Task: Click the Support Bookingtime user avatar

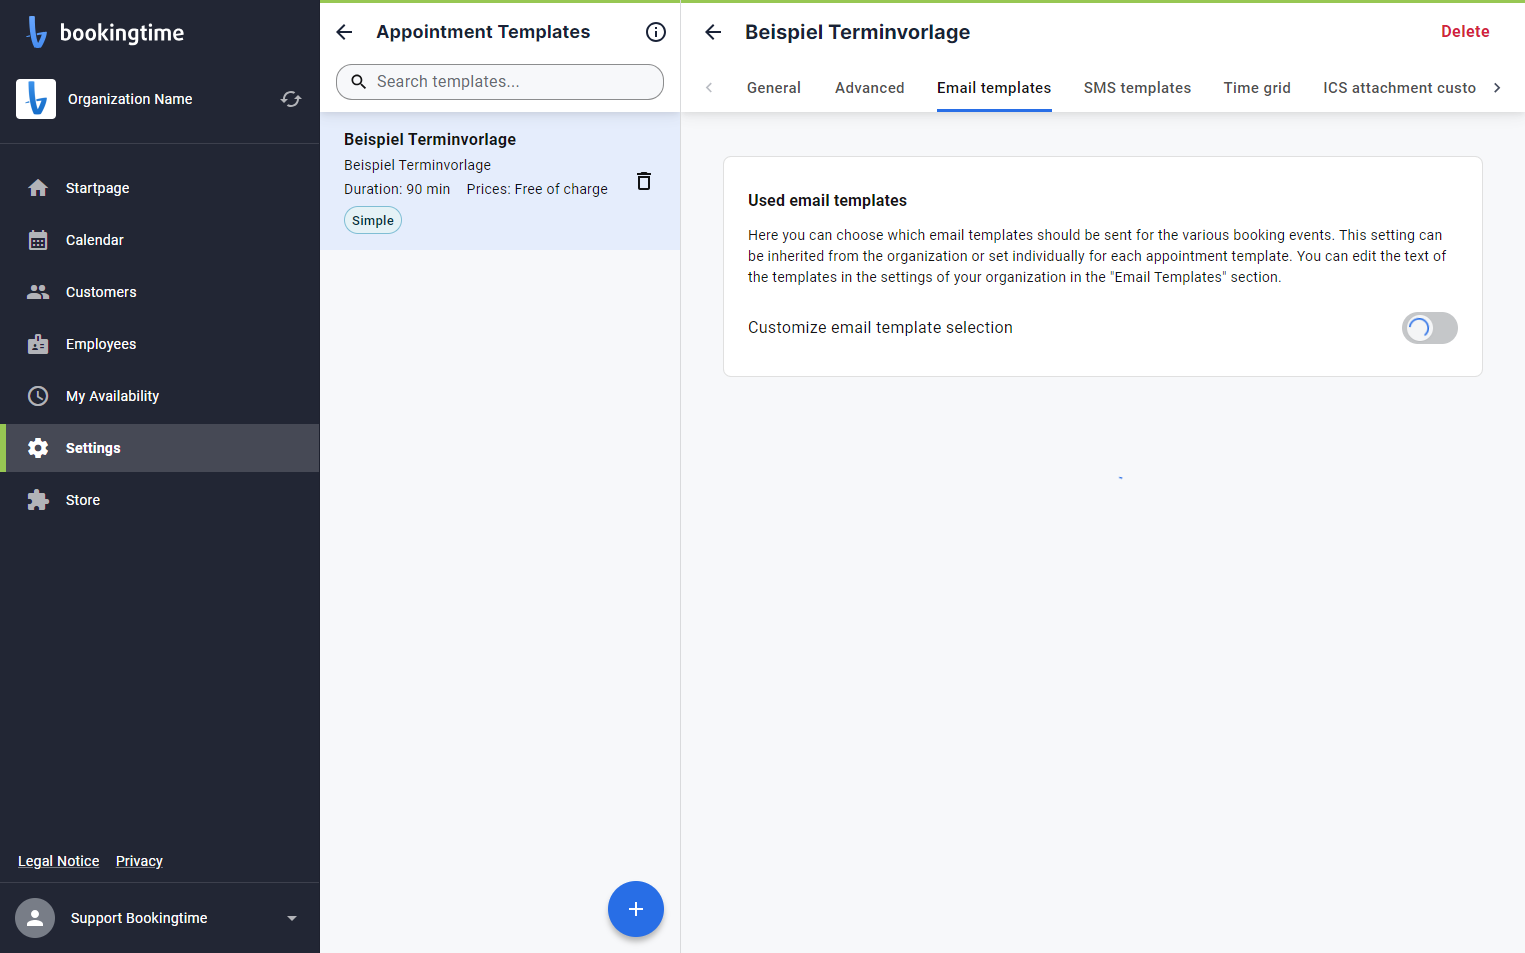Action: (35, 918)
